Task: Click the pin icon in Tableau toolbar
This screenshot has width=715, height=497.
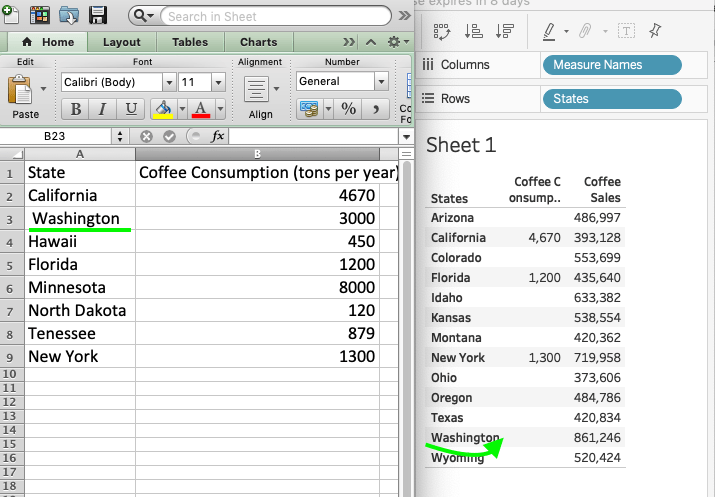Action: 655,31
